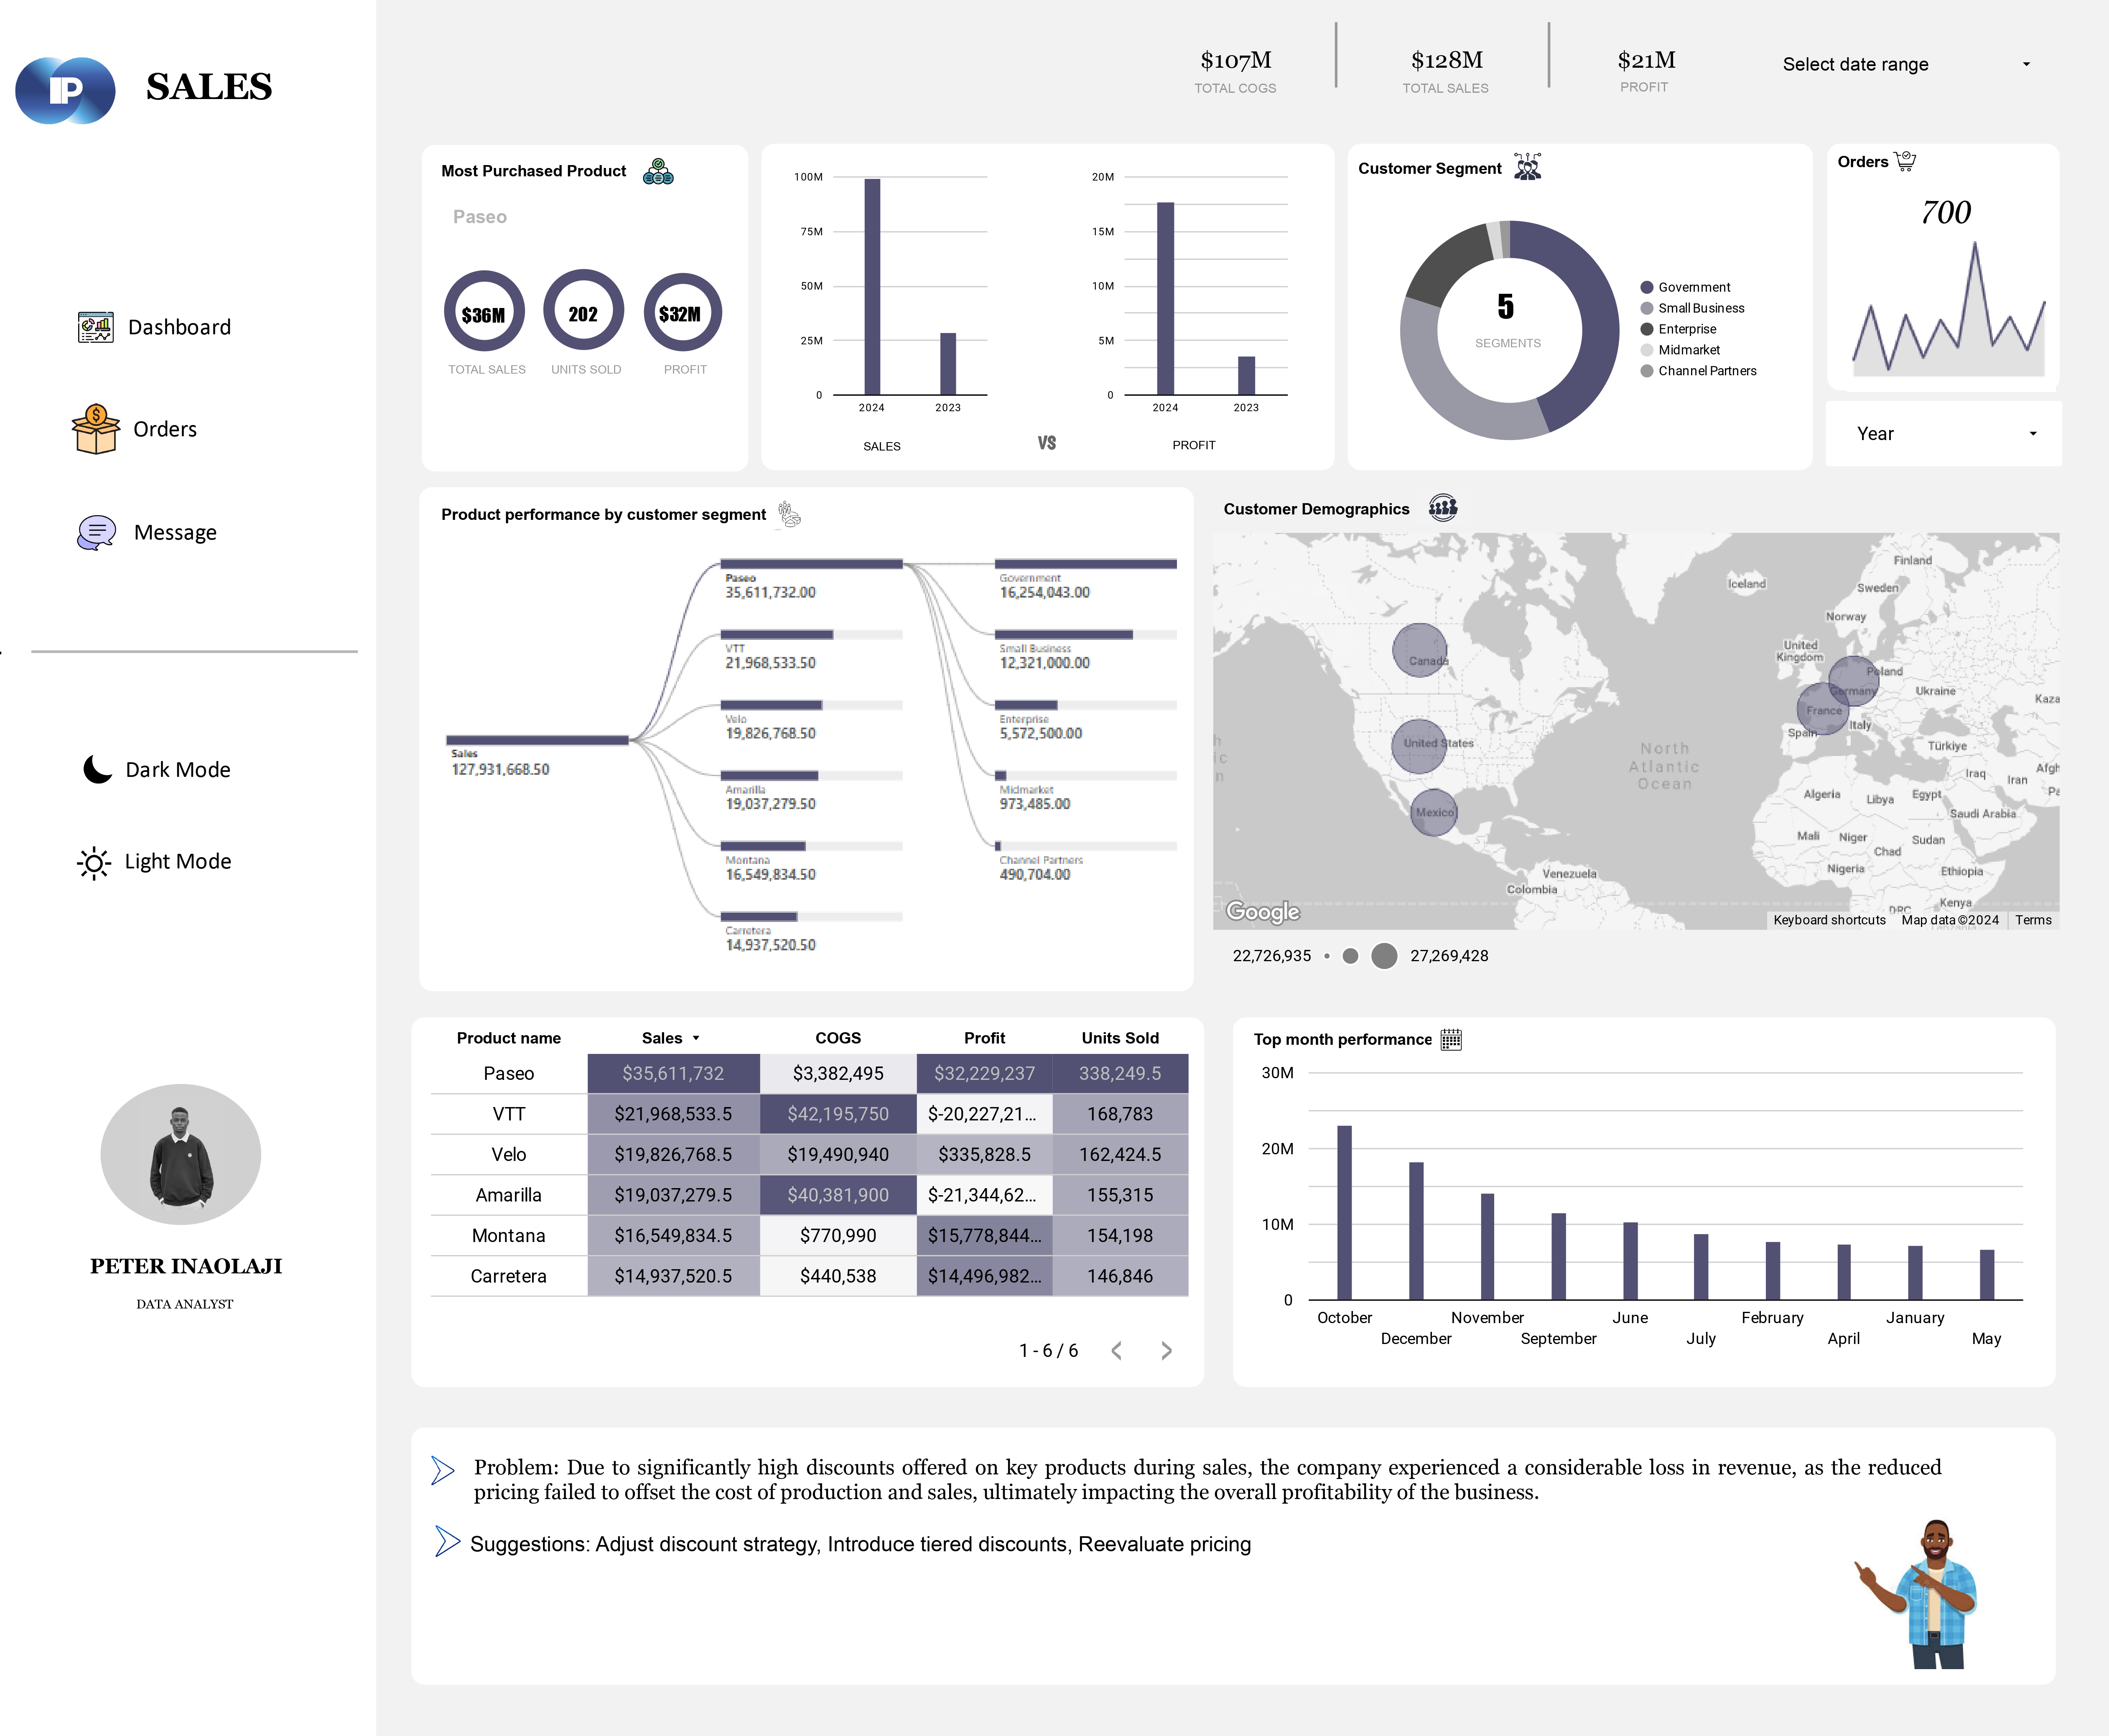Click Units Sold column header
Viewport: 2109px width, 1736px height.
(1120, 1038)
